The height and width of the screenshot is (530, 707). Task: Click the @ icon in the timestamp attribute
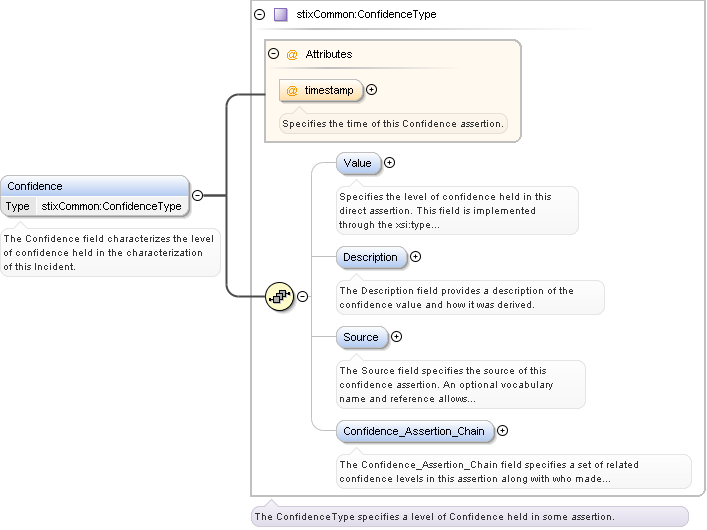coord(292,90)
